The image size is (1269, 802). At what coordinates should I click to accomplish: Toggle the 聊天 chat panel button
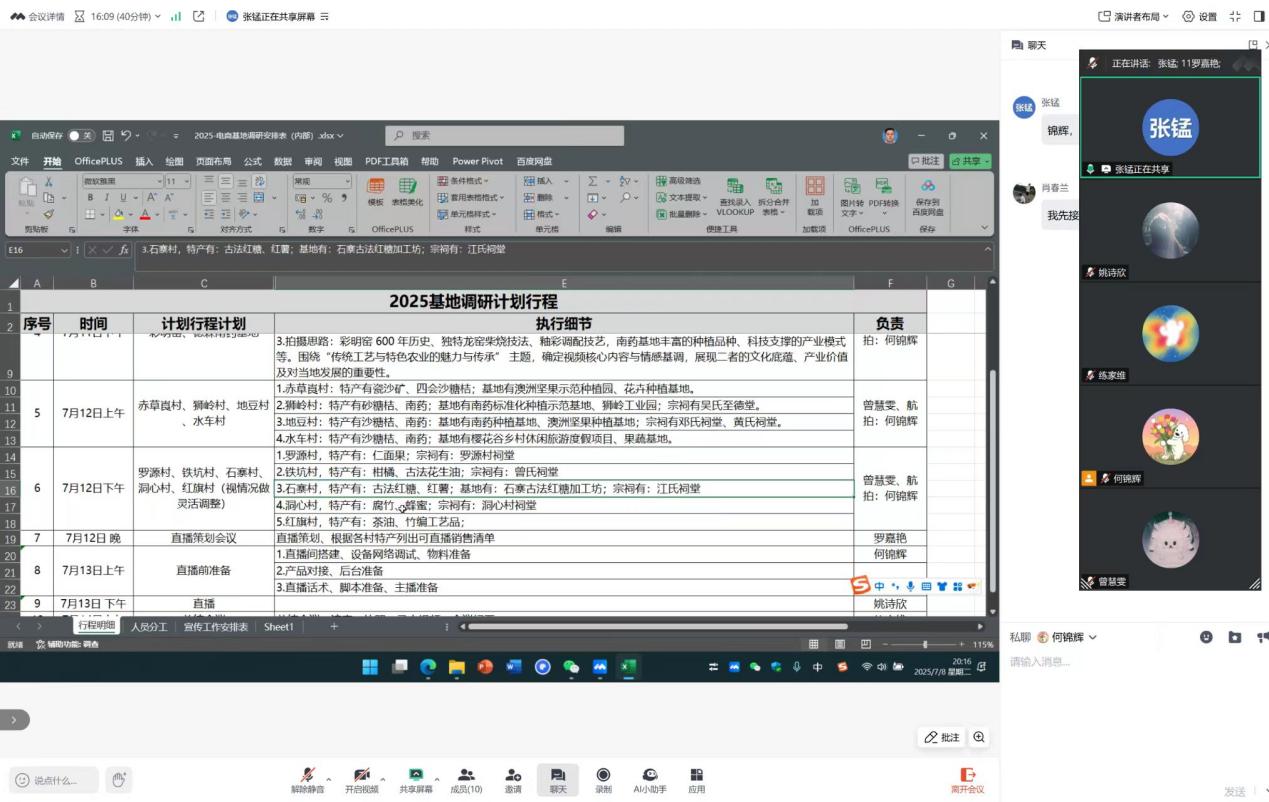tap(557, 779)
